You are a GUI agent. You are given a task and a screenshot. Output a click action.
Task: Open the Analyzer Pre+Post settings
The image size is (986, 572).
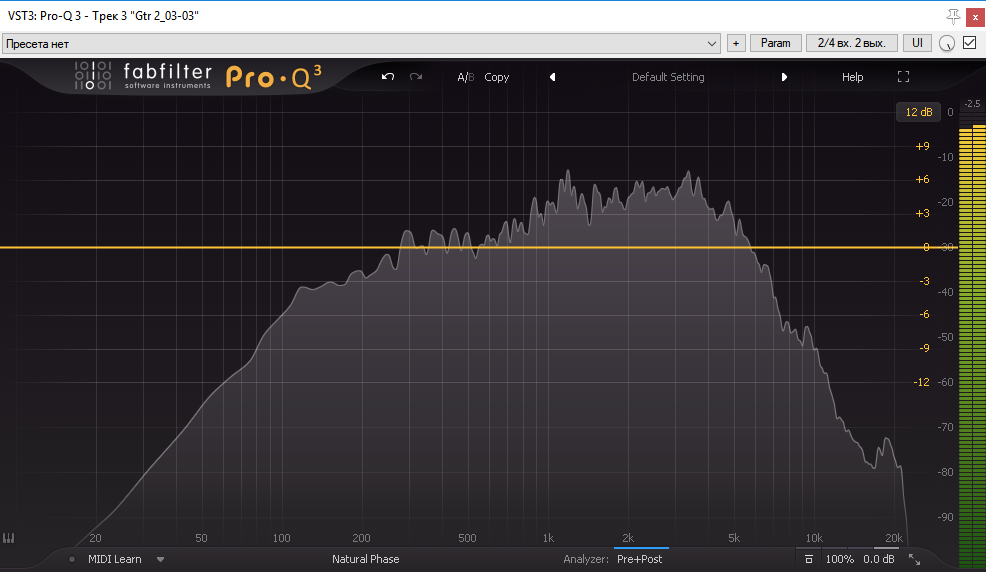640,559
